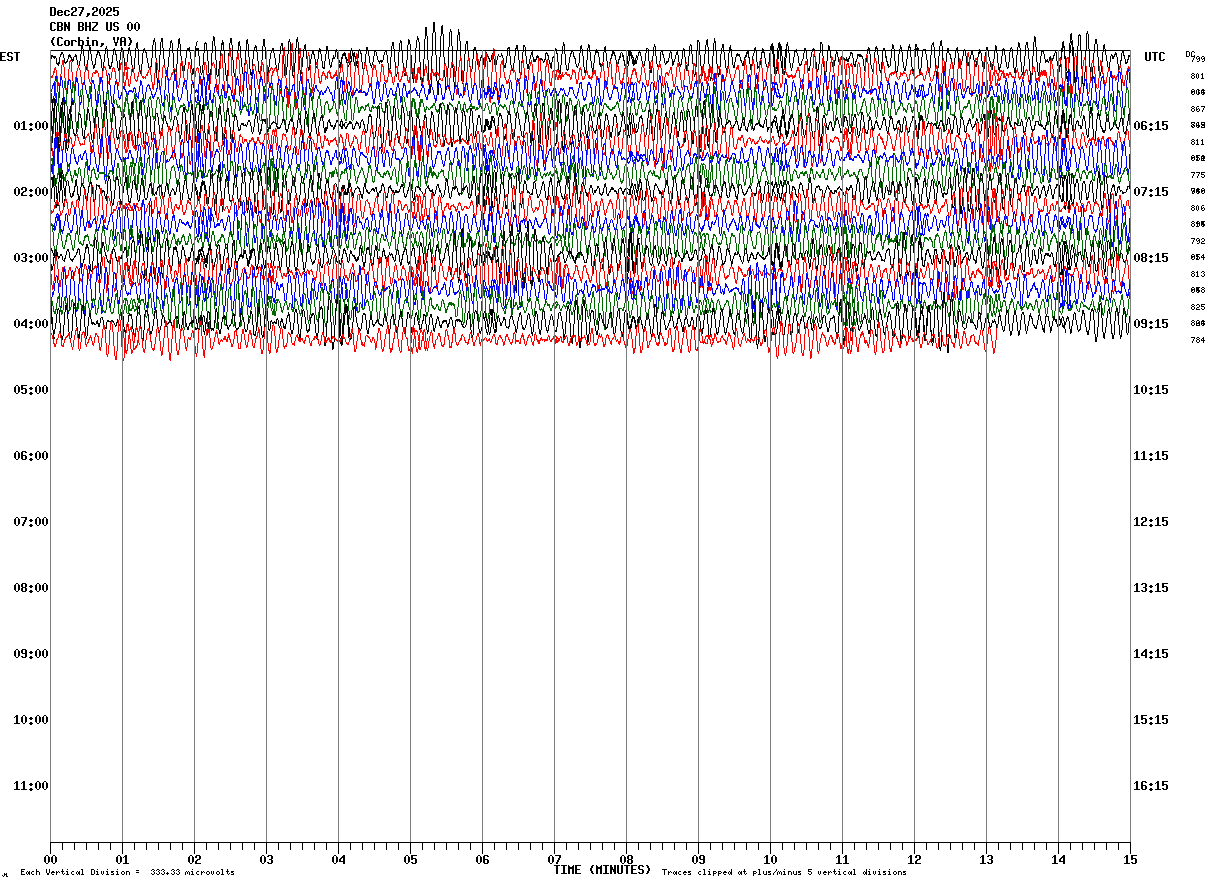
Task: Click the minute 12 axis tick label
Action: 914,859
